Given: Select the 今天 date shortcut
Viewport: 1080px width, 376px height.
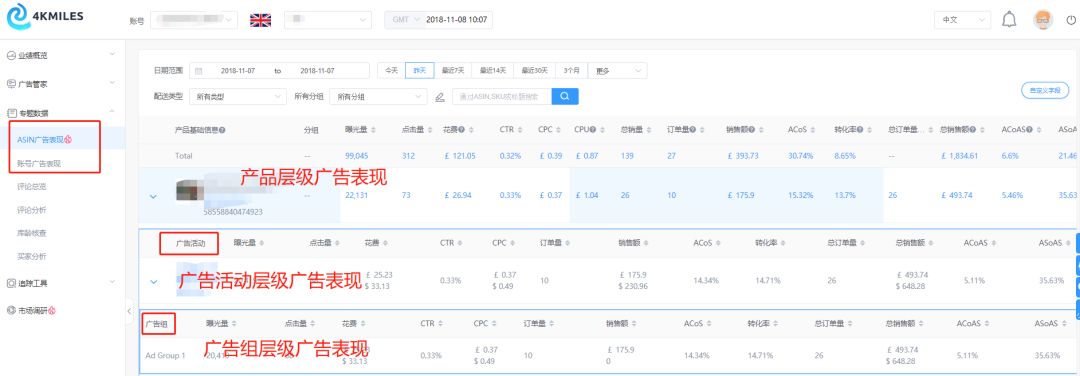Looking at the screenshot, I should 391,71.
